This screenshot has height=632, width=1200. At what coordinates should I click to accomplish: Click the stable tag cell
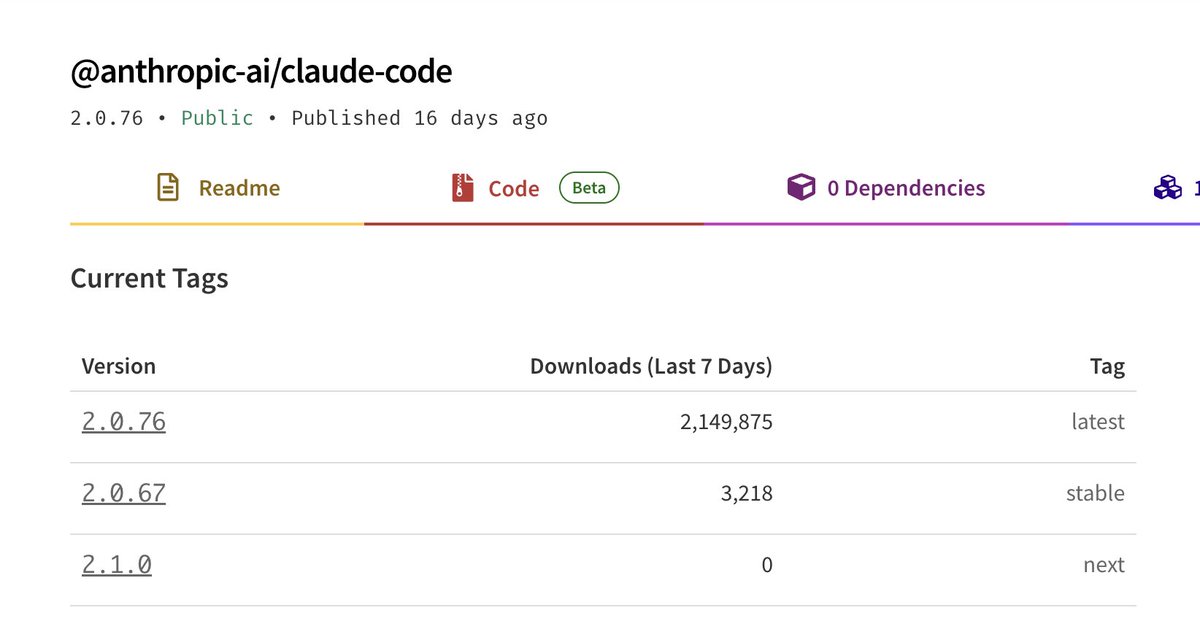(1095, 493)
